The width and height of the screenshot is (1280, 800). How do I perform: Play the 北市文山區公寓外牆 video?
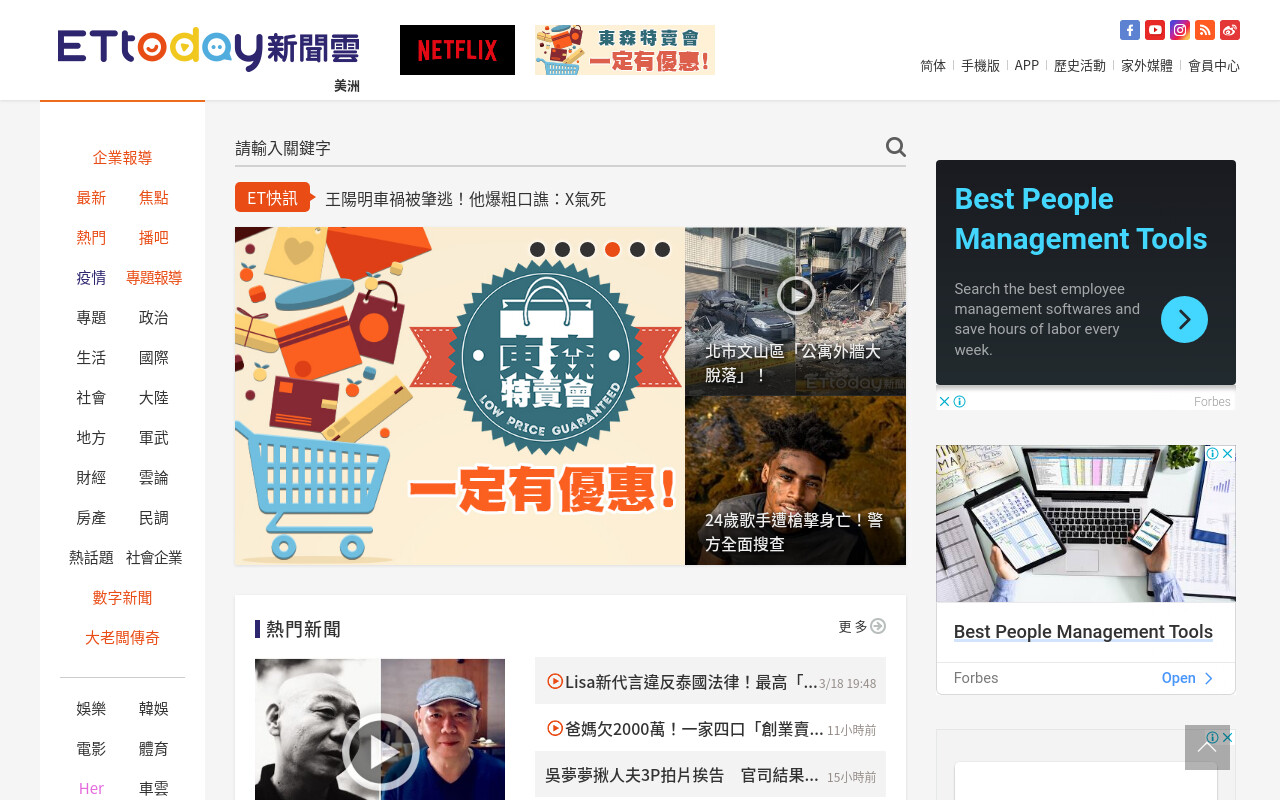(796, 295)
